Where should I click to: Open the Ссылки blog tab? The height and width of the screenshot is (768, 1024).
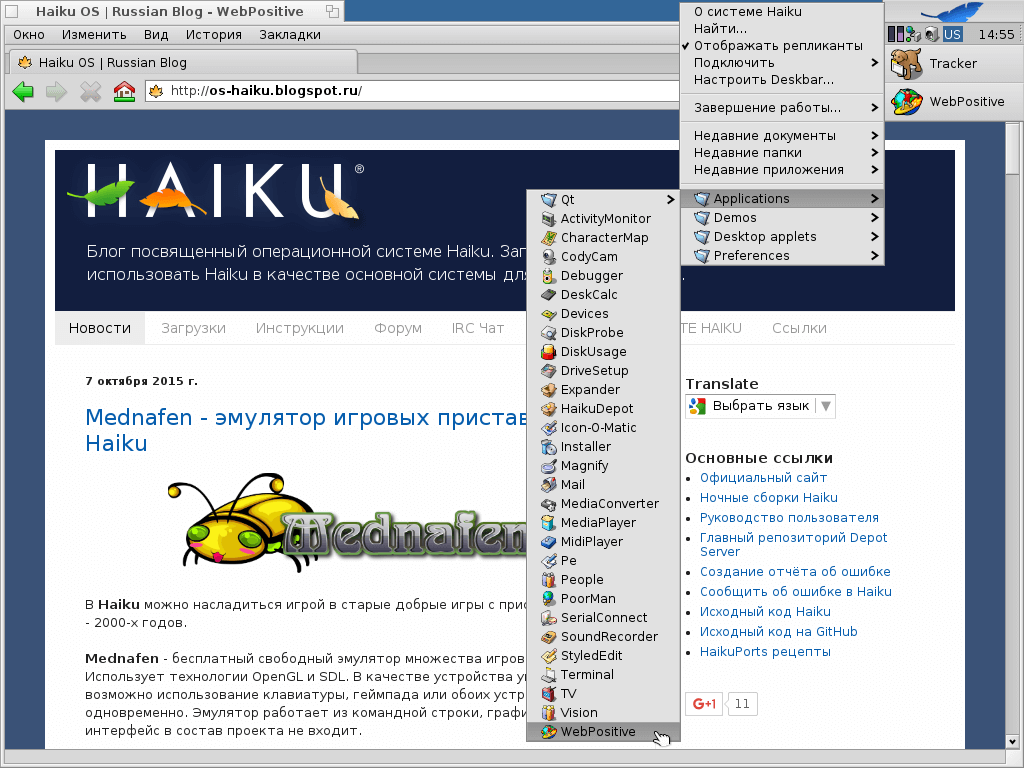(799, 328)
